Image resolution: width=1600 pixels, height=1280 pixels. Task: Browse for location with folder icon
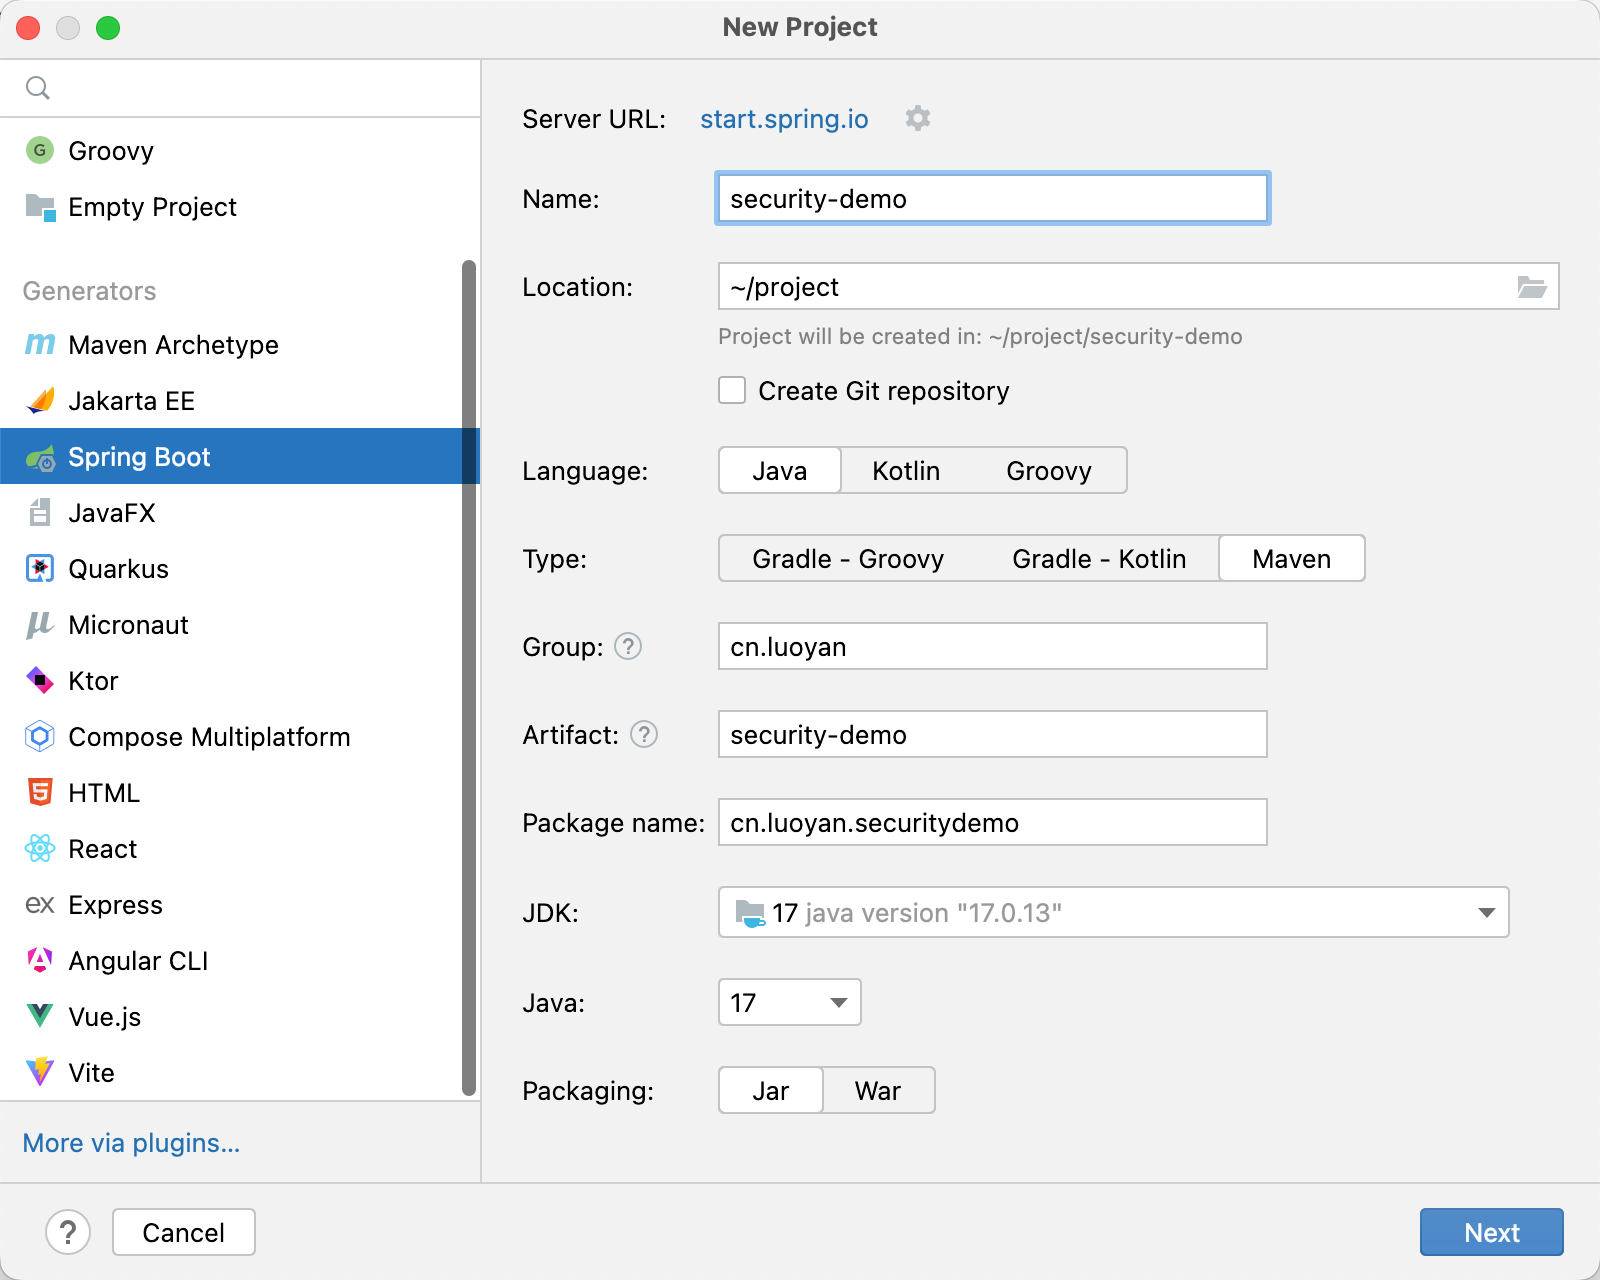pyautogui.click(x=1532, y=287)
